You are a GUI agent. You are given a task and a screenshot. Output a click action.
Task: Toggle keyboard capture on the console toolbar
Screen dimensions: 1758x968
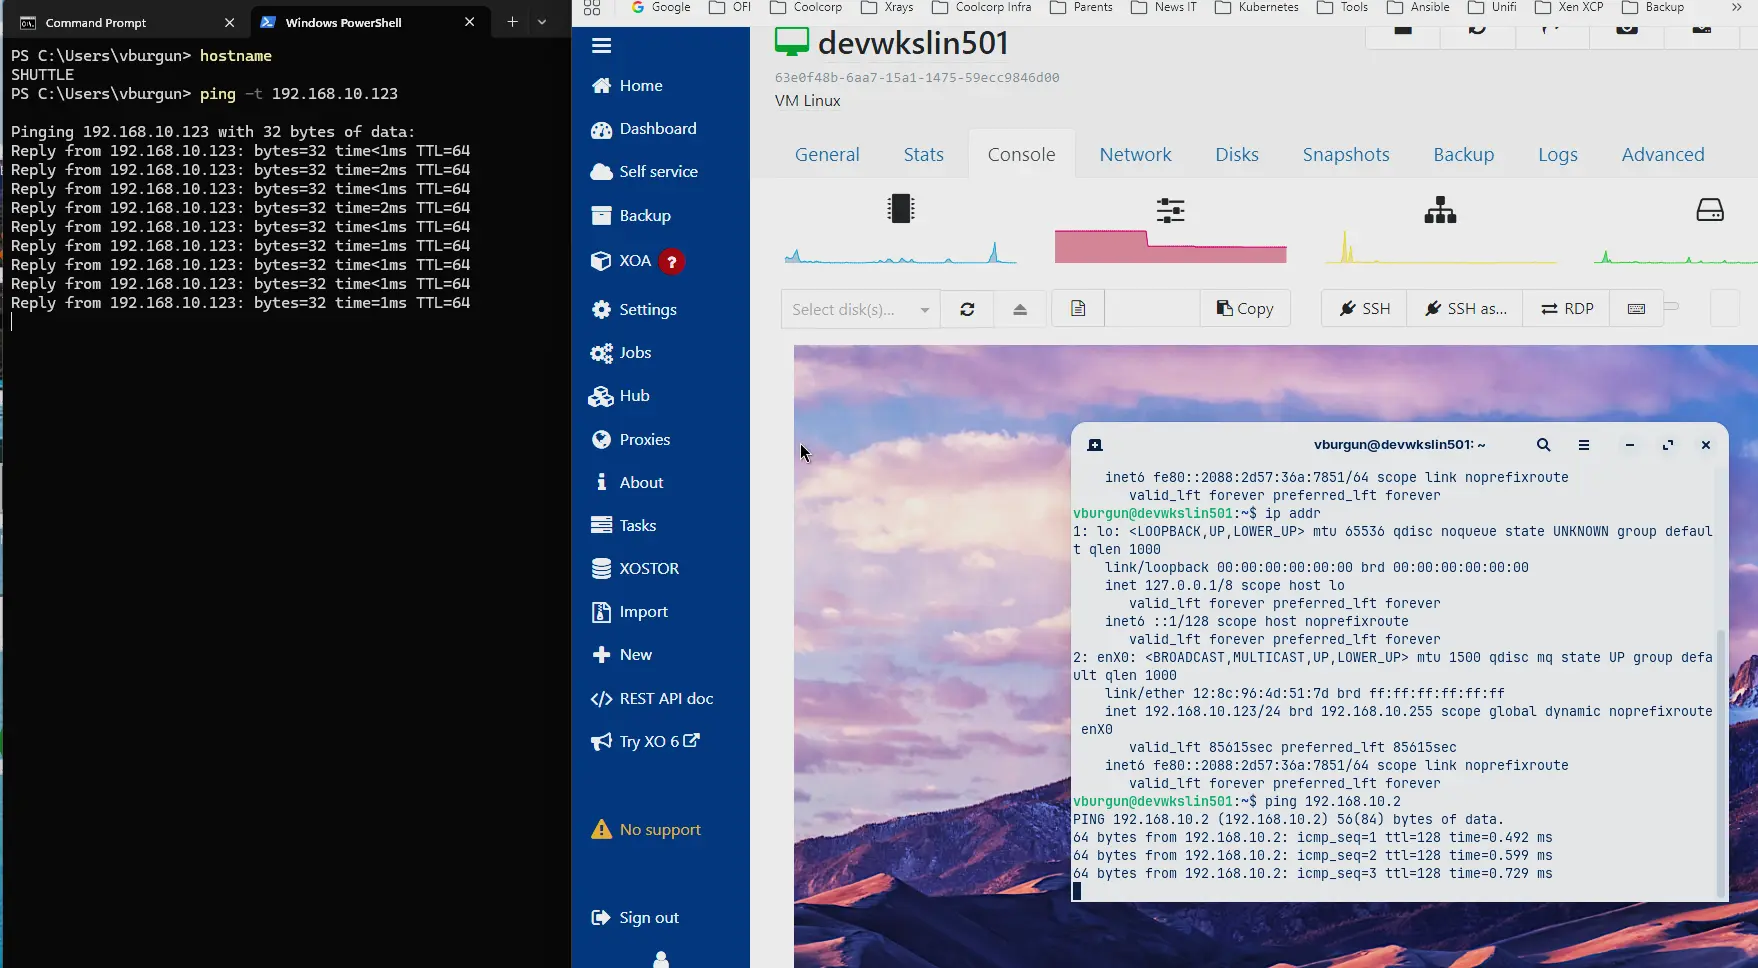coord(1635,309)
